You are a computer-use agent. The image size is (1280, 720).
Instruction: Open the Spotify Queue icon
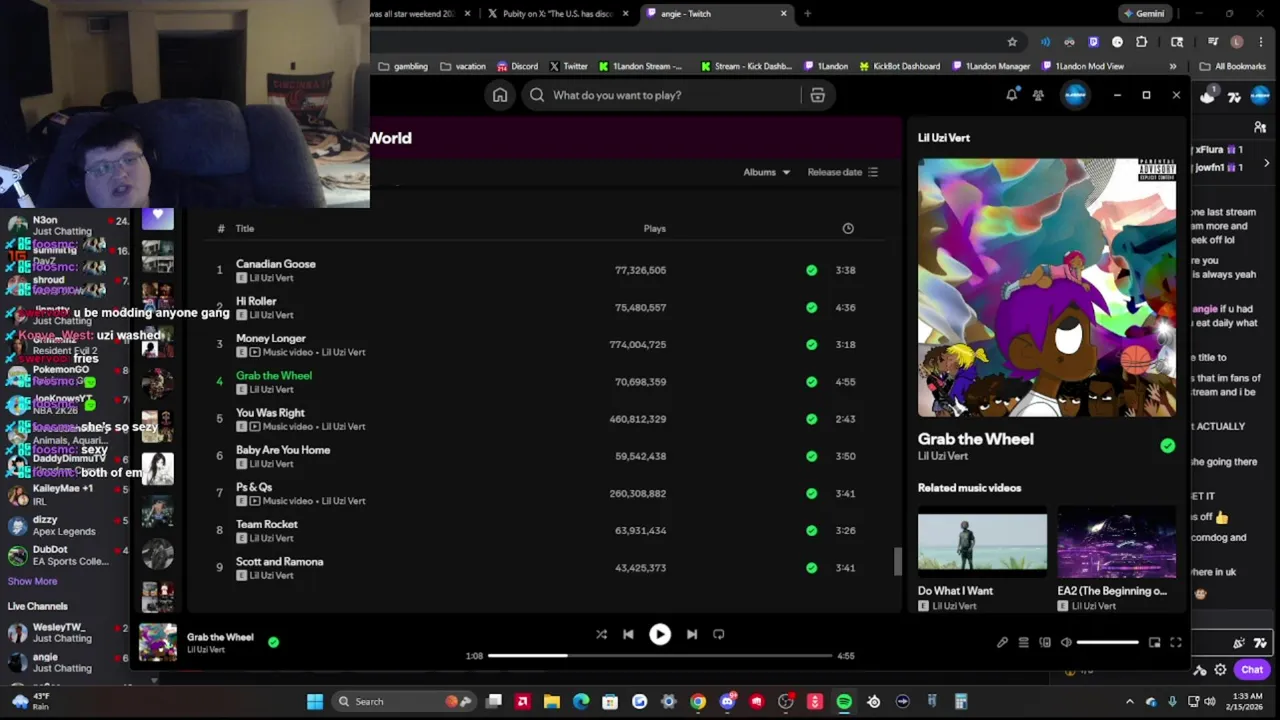click(1023, 642)
